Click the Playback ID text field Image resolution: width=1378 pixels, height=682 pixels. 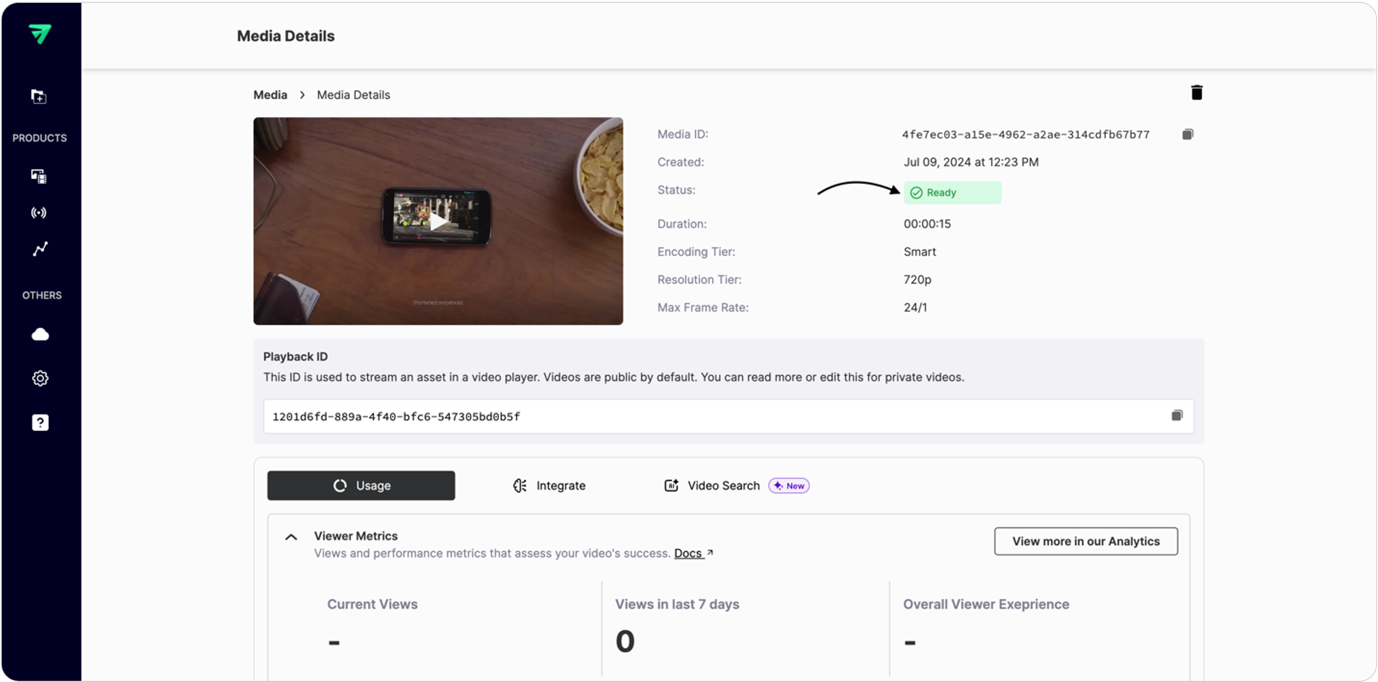point(728,416)
